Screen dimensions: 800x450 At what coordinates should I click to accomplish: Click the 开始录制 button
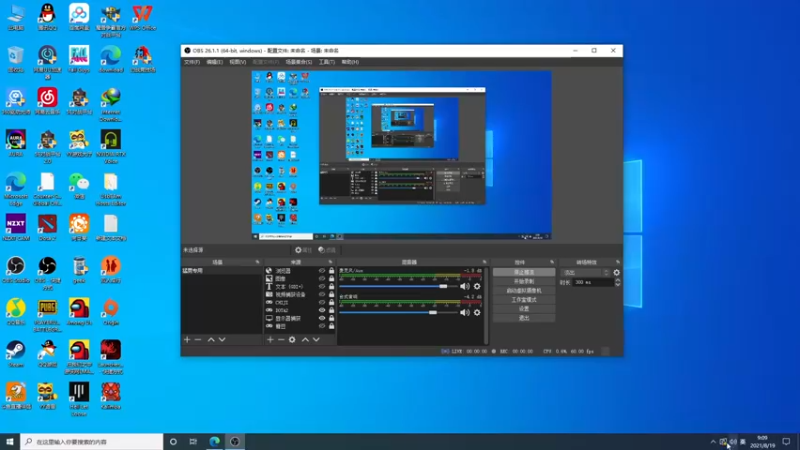click(524, 282)
